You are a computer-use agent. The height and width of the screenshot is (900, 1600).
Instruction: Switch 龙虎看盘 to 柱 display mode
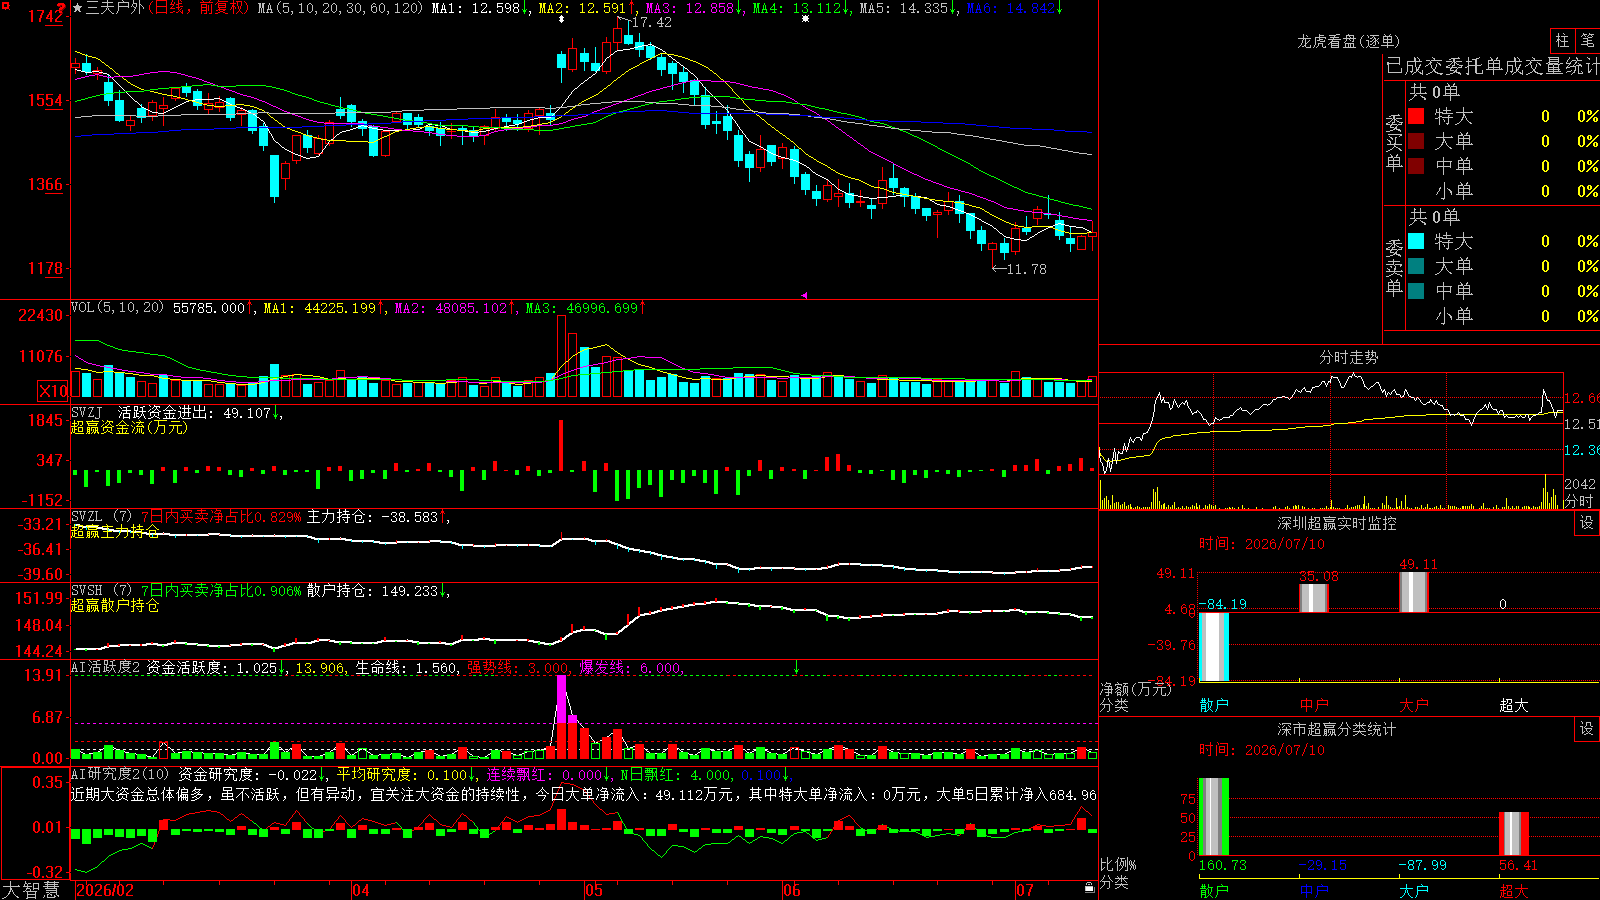1562,40
